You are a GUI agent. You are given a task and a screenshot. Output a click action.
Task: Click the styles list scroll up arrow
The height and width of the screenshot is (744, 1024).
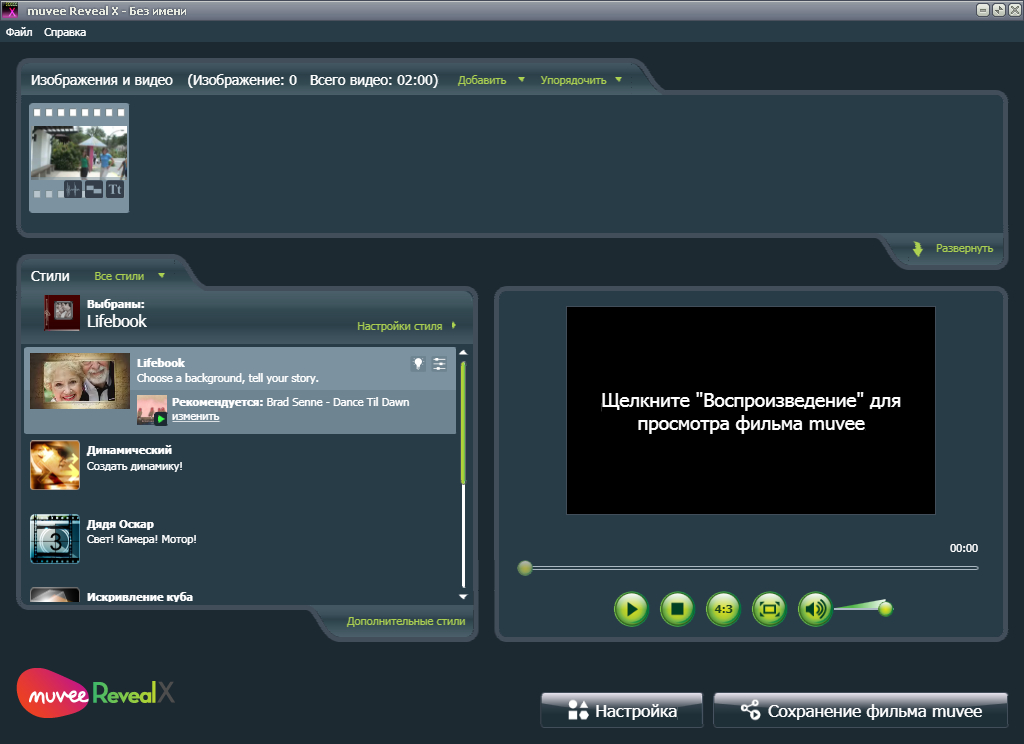463,353
